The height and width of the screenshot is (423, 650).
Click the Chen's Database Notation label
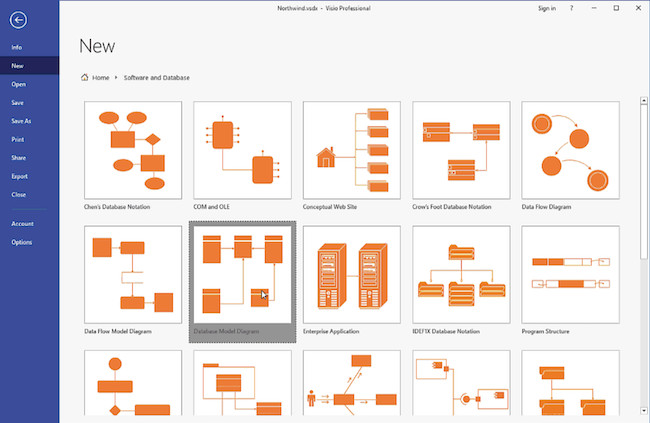[x=117, y=207]
